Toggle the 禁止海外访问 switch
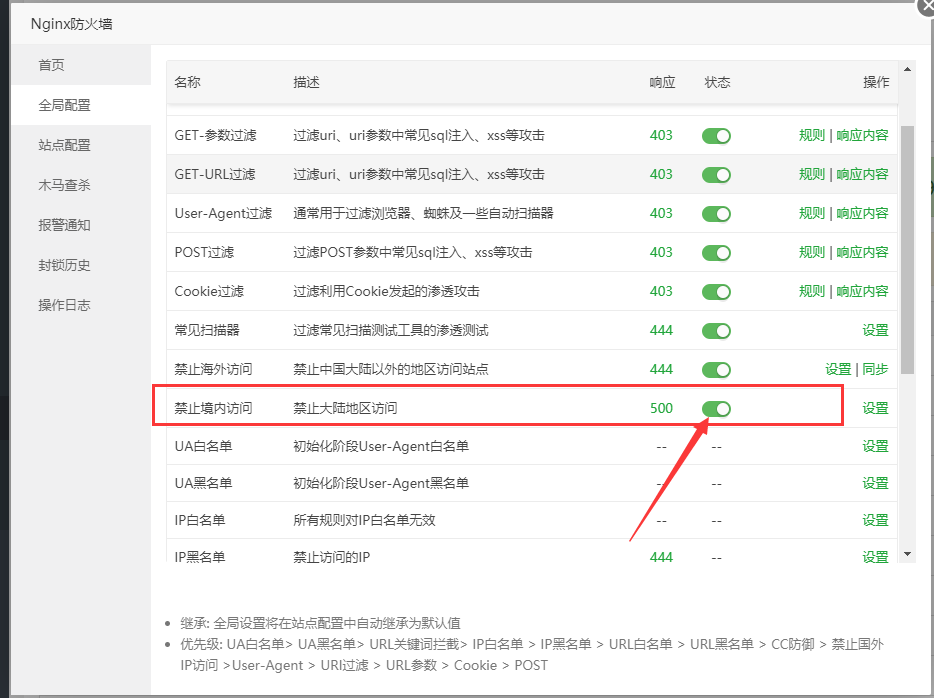The height and width of the screenshot is (698, 934). click(x=716, y=370)
